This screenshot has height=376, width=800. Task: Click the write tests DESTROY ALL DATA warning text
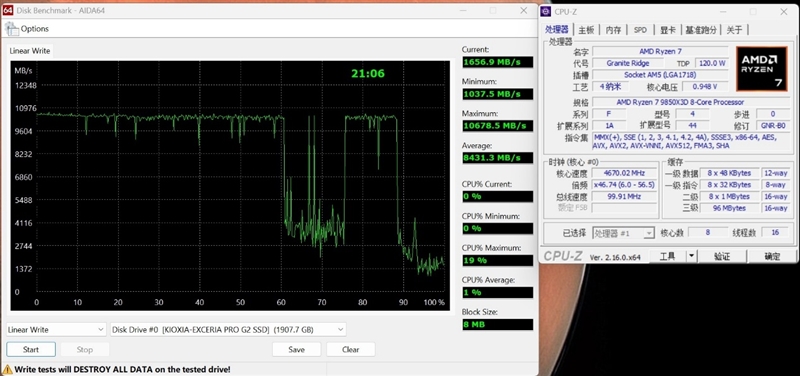pos(122,369)
